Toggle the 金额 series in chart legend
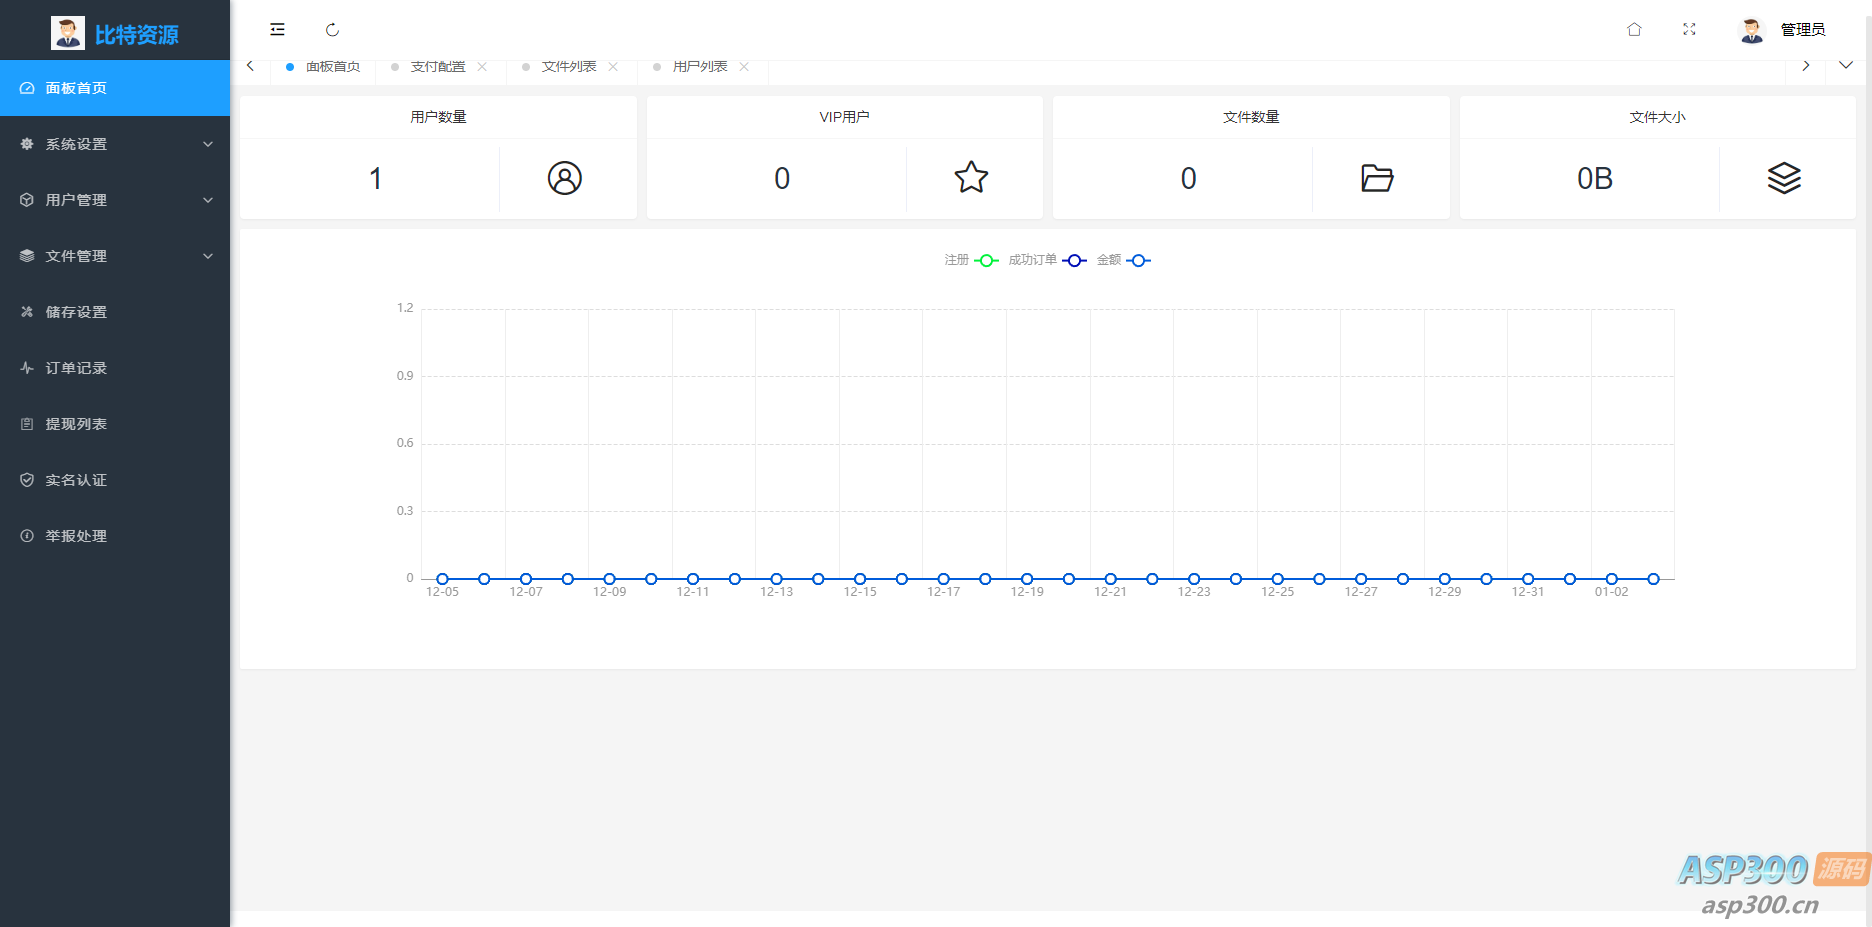The width and height of the screenshot is (1872, 927). coord(1124,260)
